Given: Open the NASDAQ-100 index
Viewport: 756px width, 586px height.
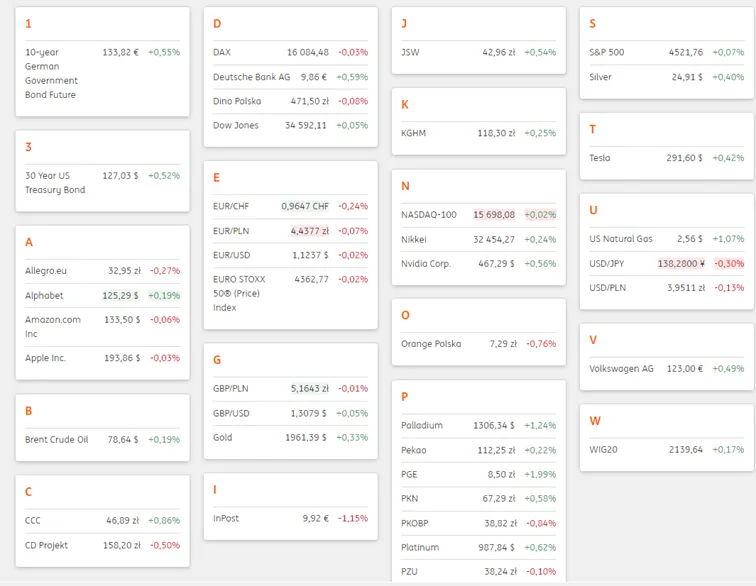Looking at the screenshot, I should coord(478,215).
